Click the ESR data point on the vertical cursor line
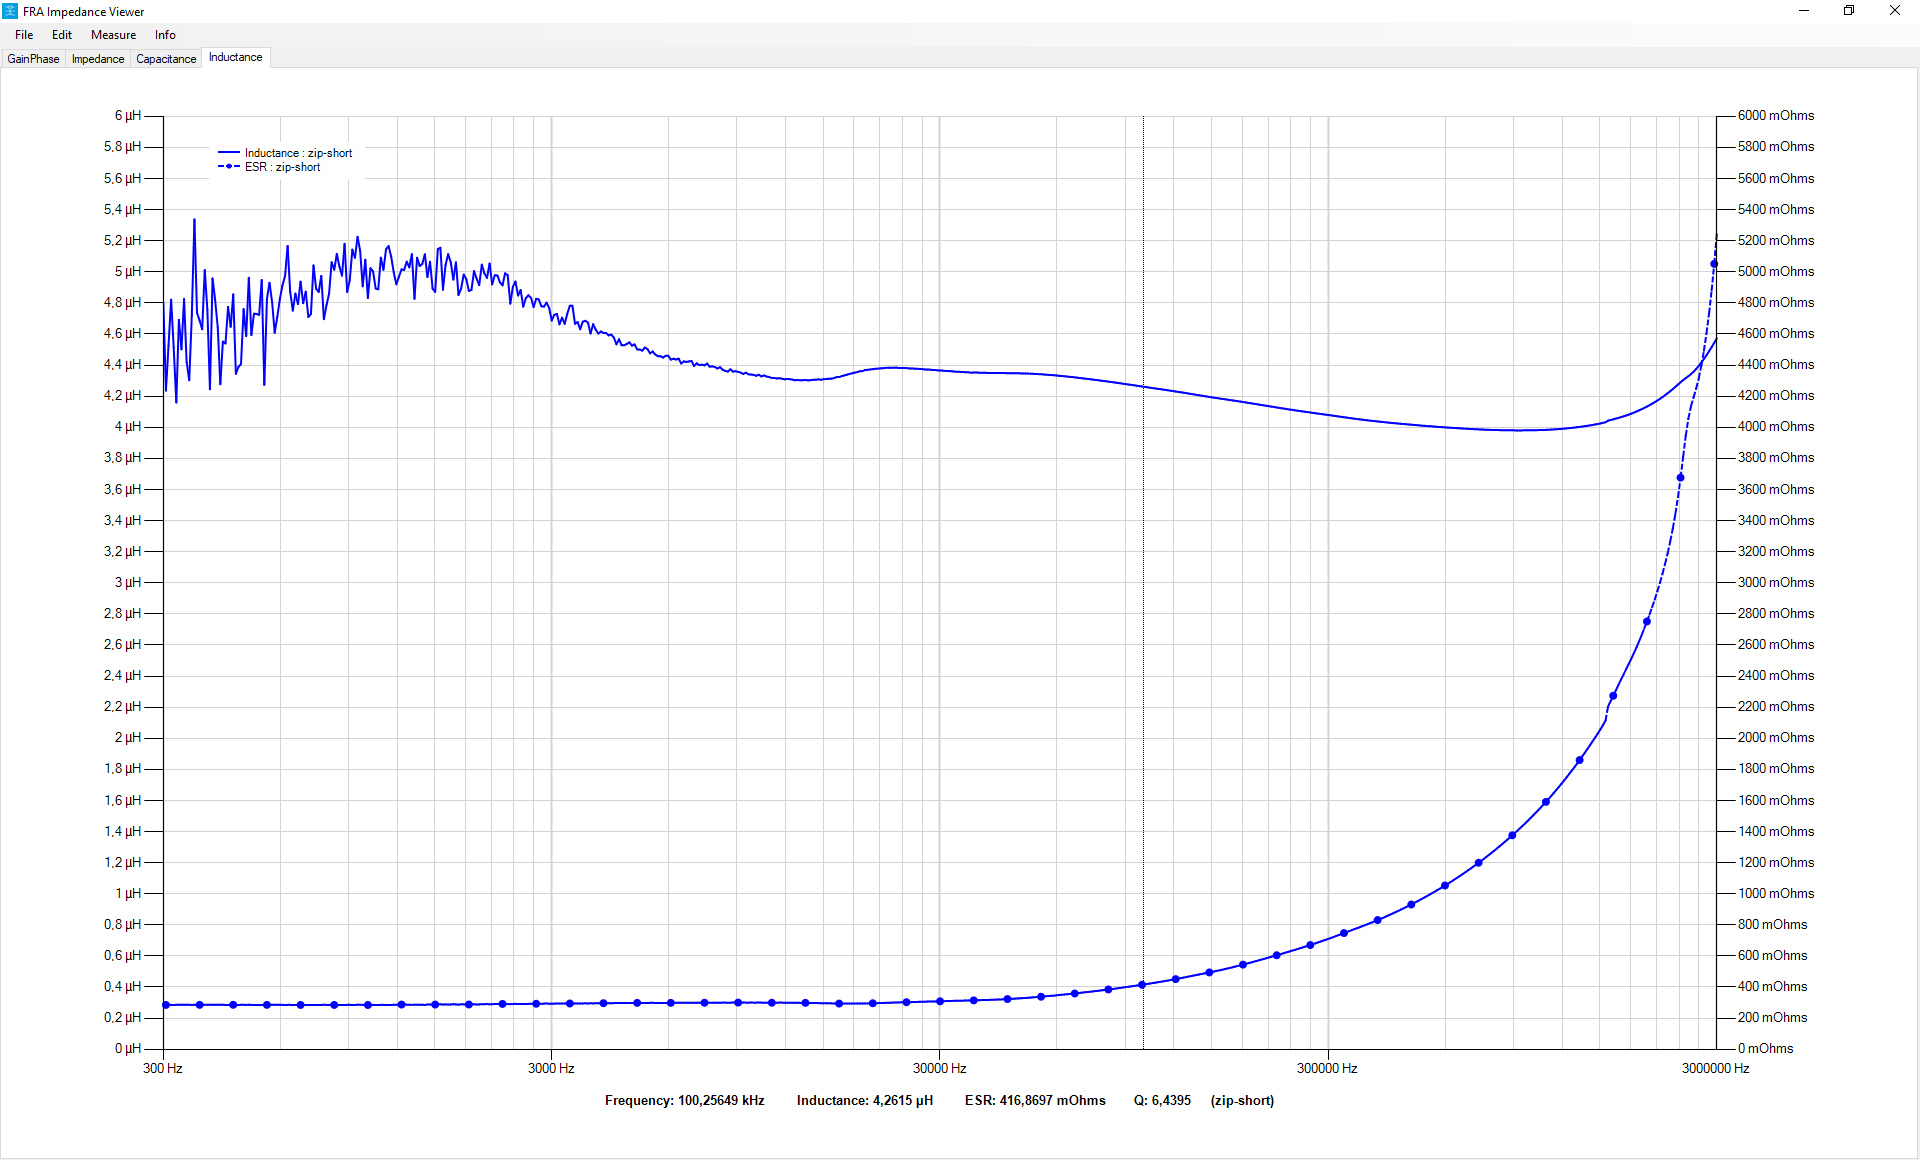1920x1160 pixels. click(x=1142, y=985)
